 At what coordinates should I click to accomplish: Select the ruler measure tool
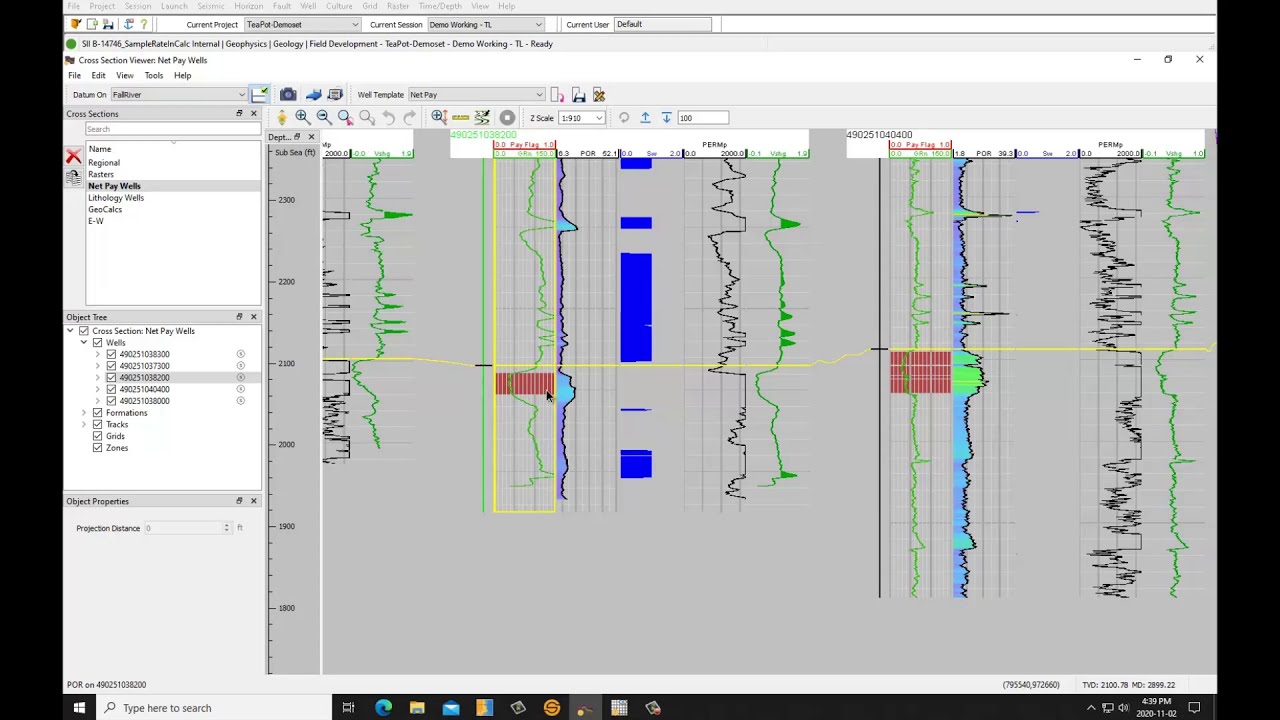click(460, 118)
